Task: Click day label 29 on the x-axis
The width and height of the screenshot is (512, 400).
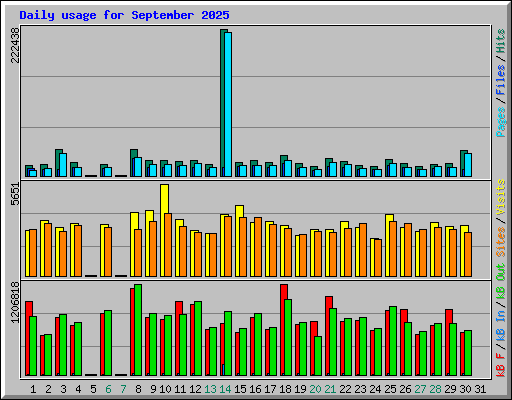Action: [450, 389]
